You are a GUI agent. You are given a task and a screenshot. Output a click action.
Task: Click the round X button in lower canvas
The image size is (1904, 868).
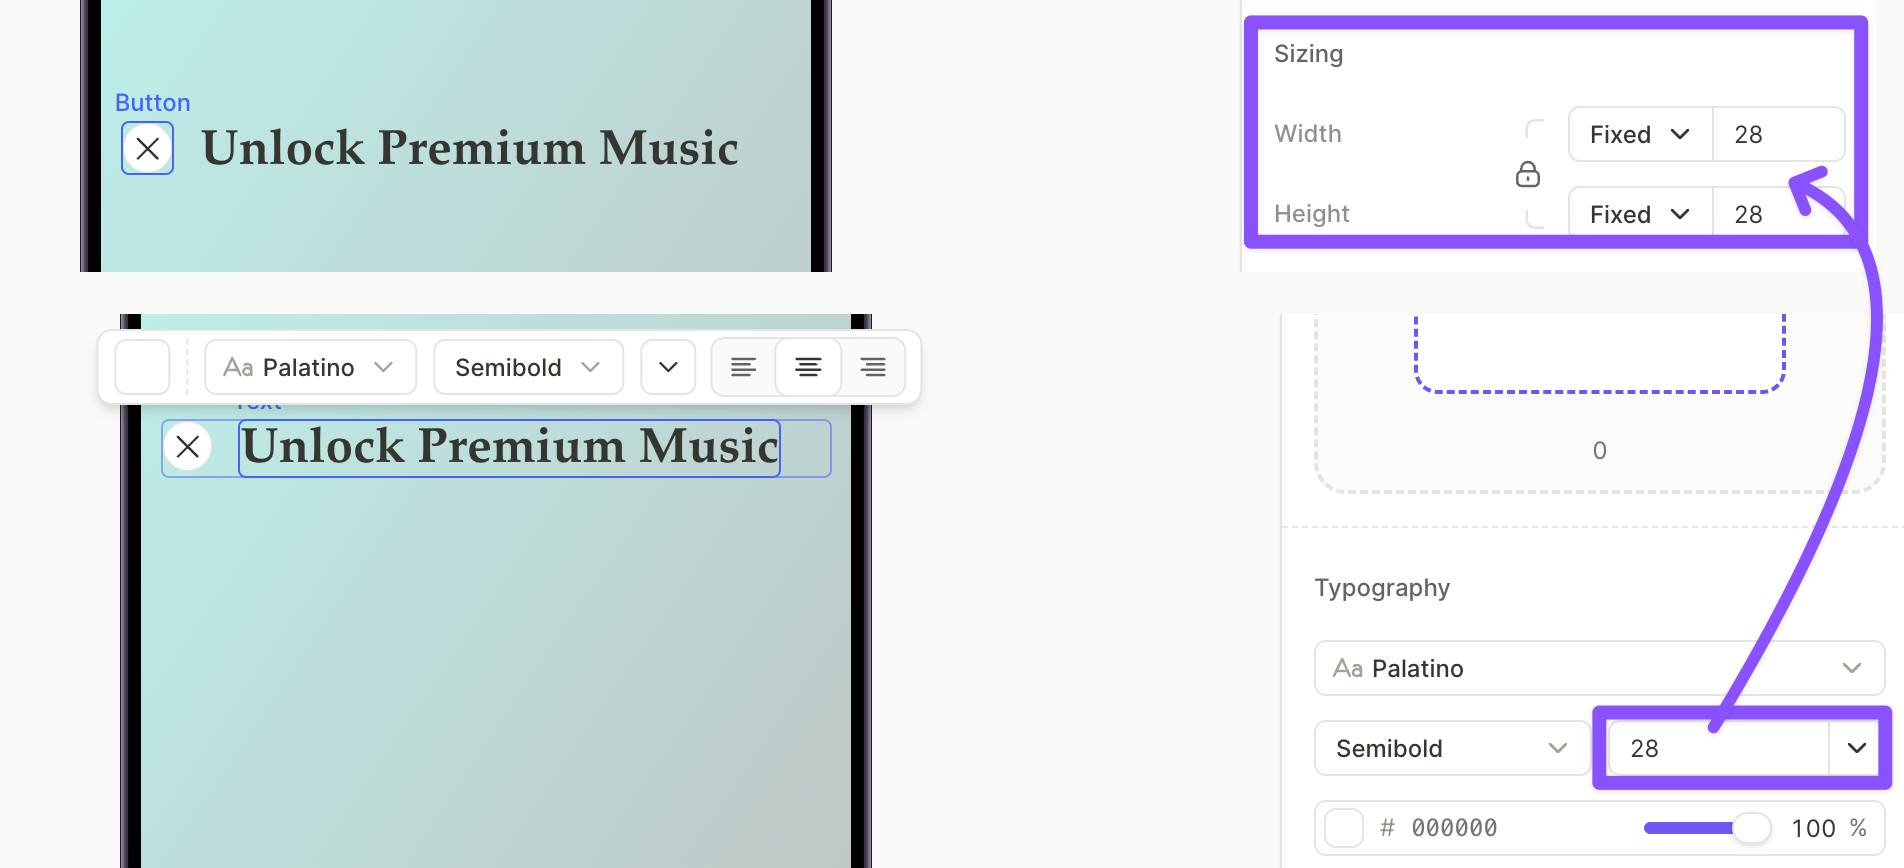[x=188, y=447]
